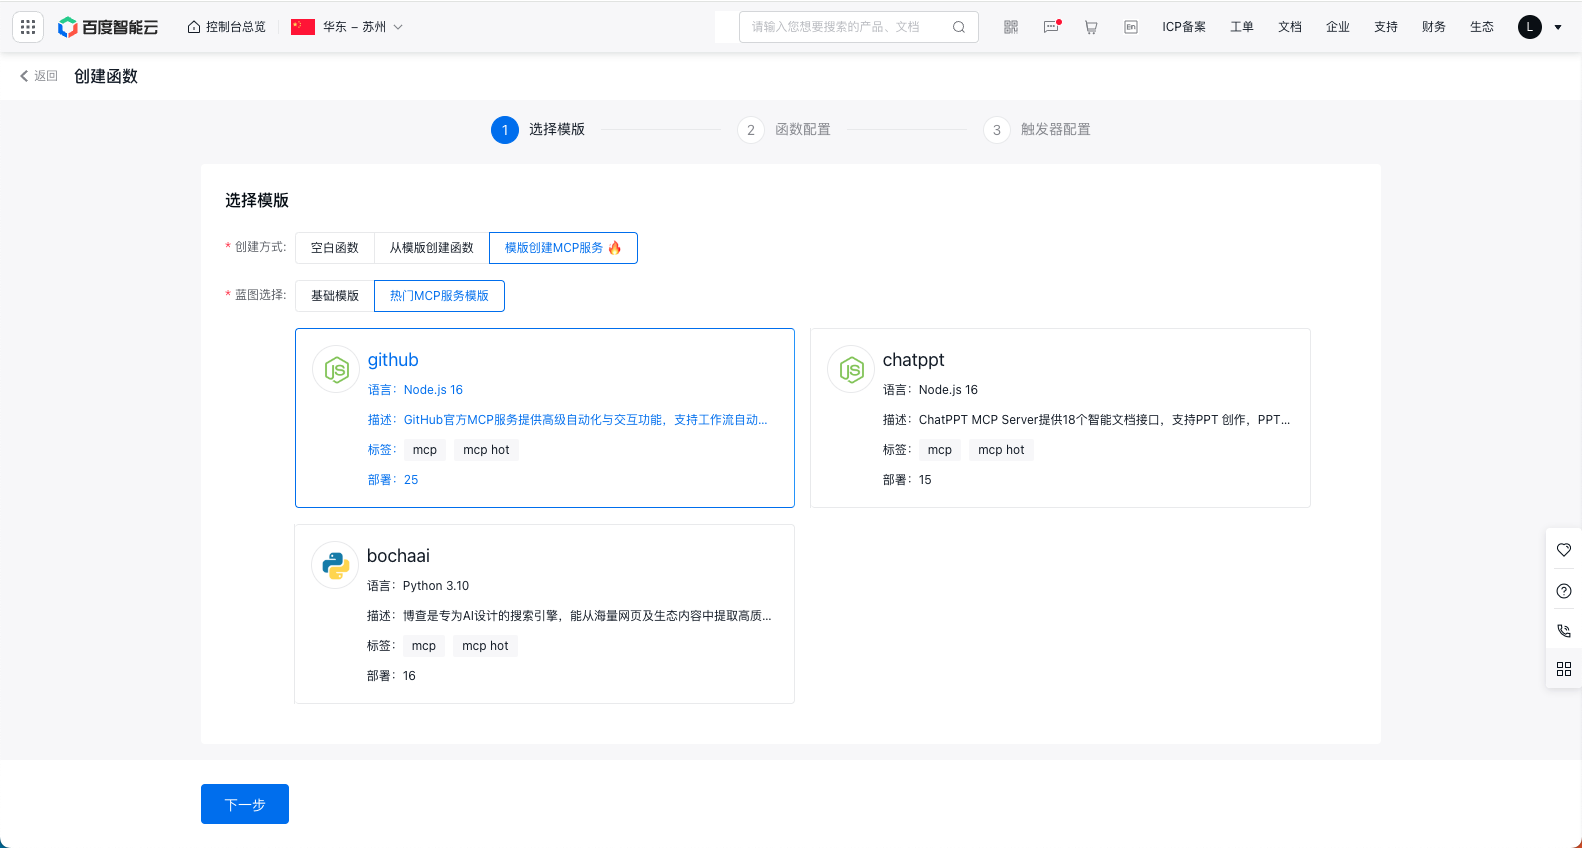The image size is (1582, 848).
Task: Select step 1 选择模版
Action: coord(538,130)
